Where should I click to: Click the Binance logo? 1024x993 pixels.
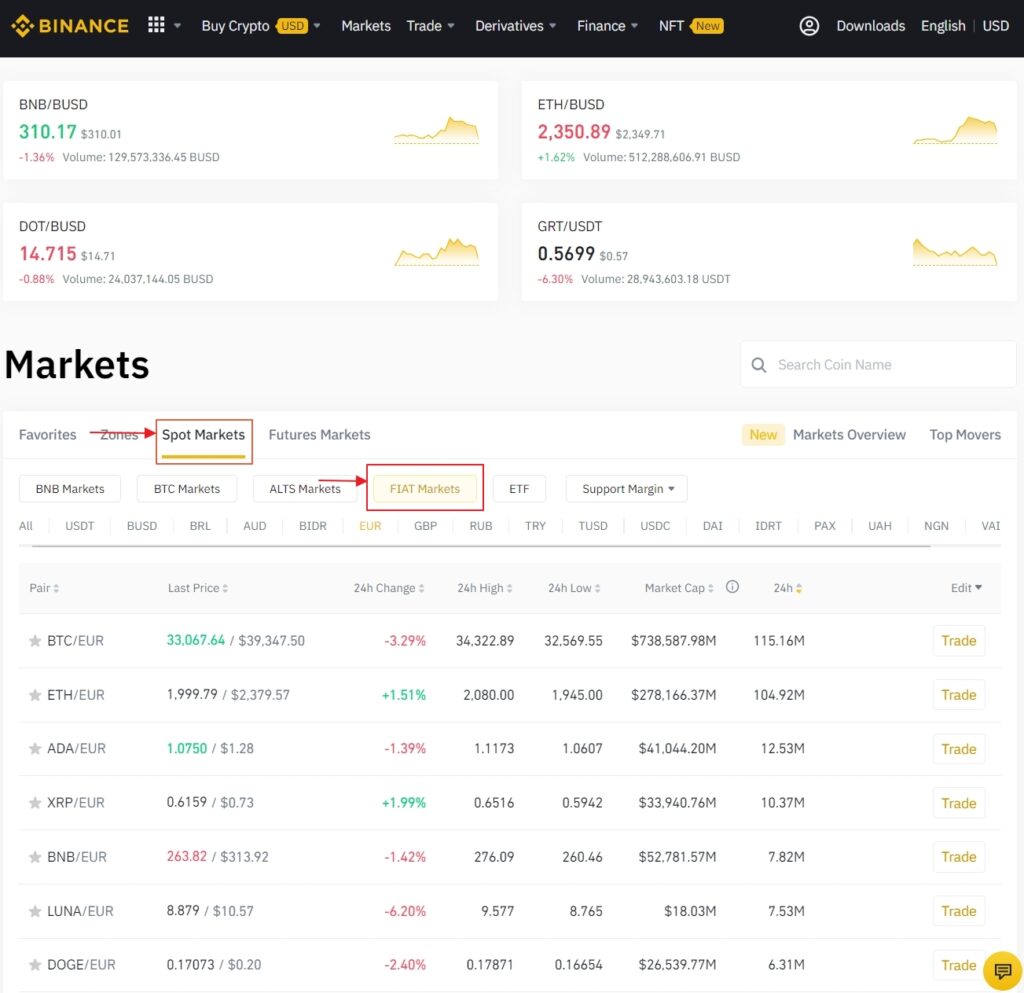69,26
